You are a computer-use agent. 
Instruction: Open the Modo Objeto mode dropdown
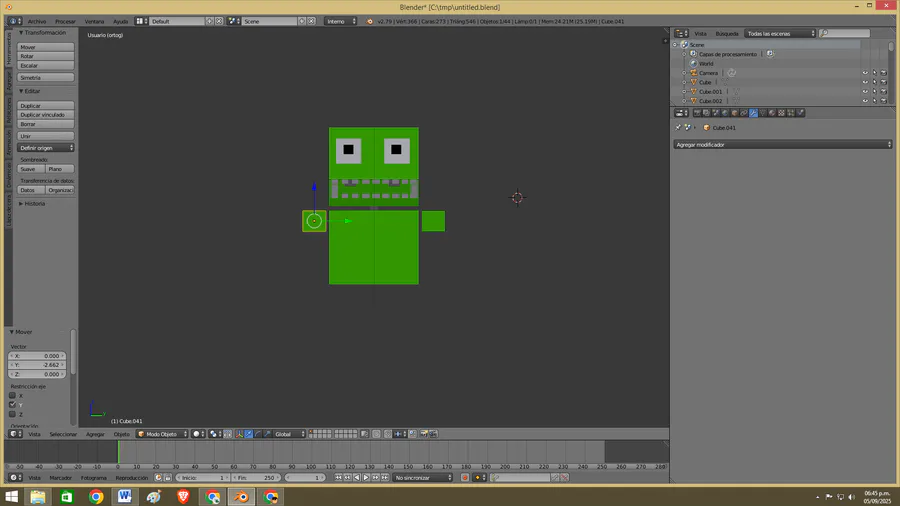point(162,434)
